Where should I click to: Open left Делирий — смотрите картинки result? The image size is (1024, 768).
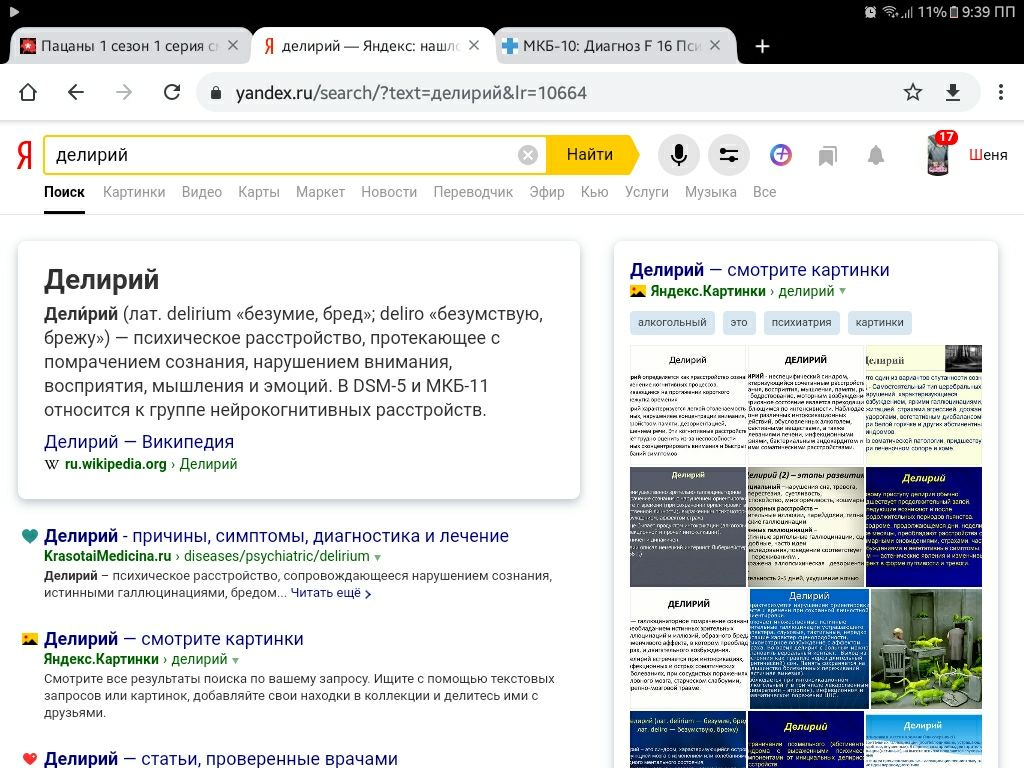174,639
